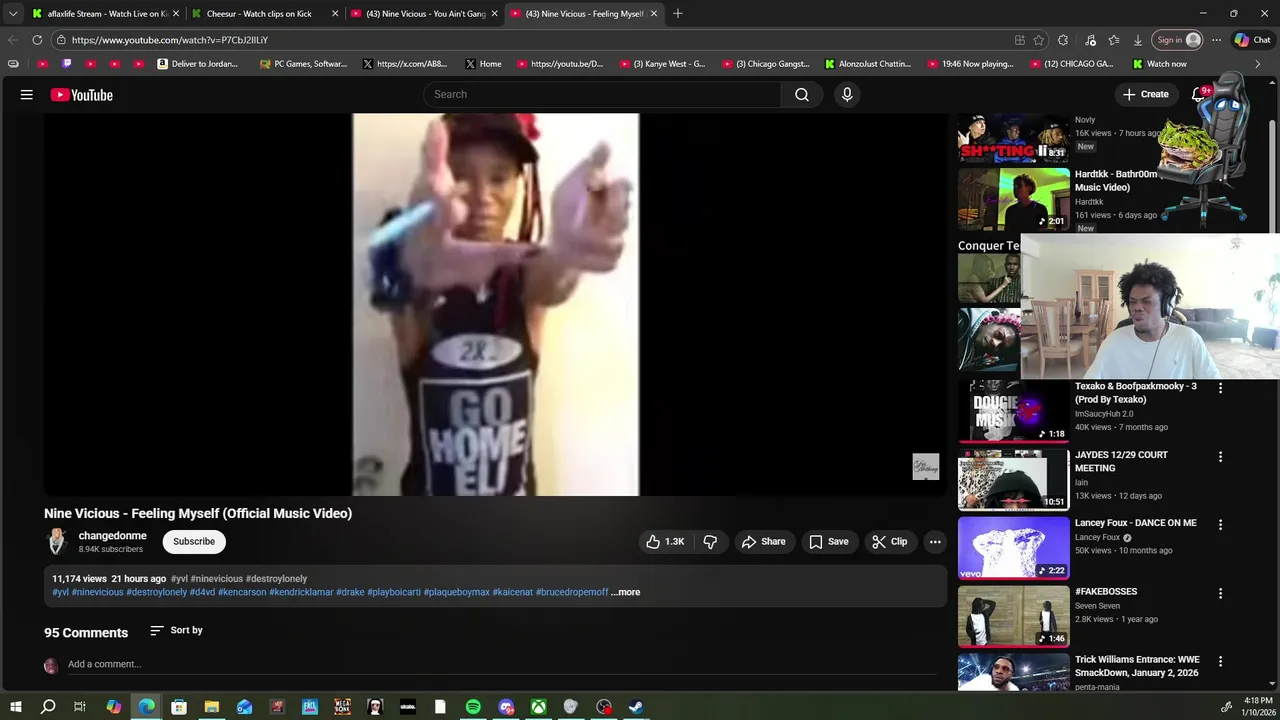Open options for Lancey Foux video
This screenshot has width=1280, height=720.
coord(1220,524)
